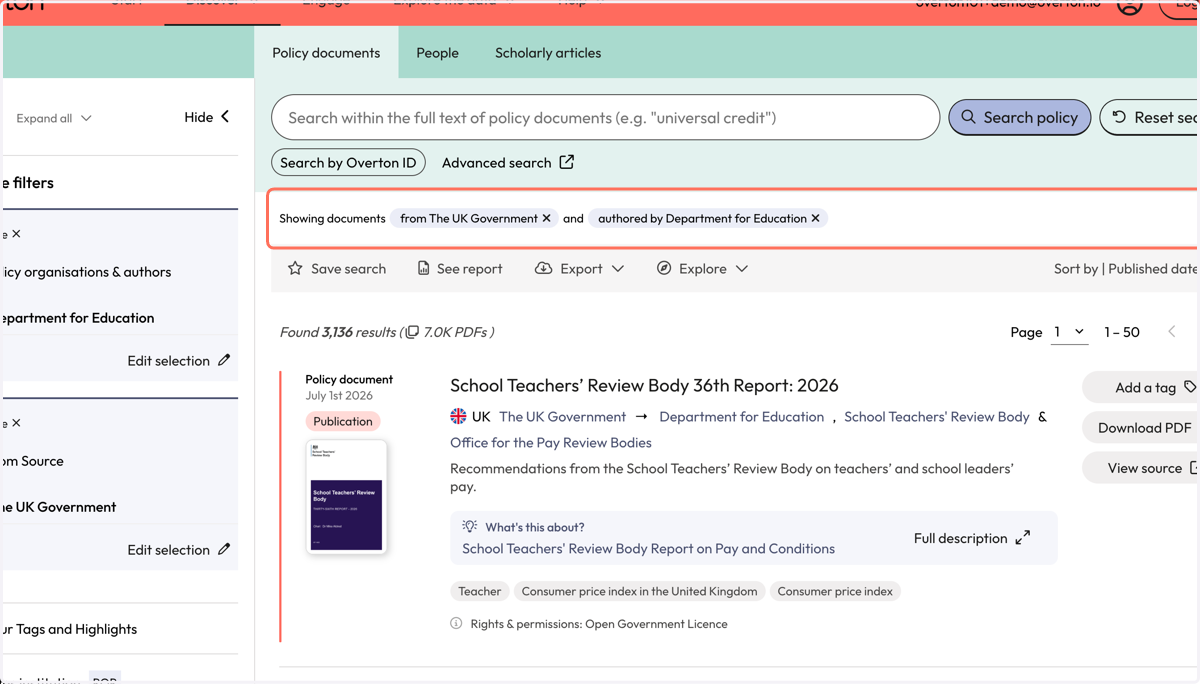Click the rights & permissions info icon
The image size is (1200, 684).
coord(456,623)
